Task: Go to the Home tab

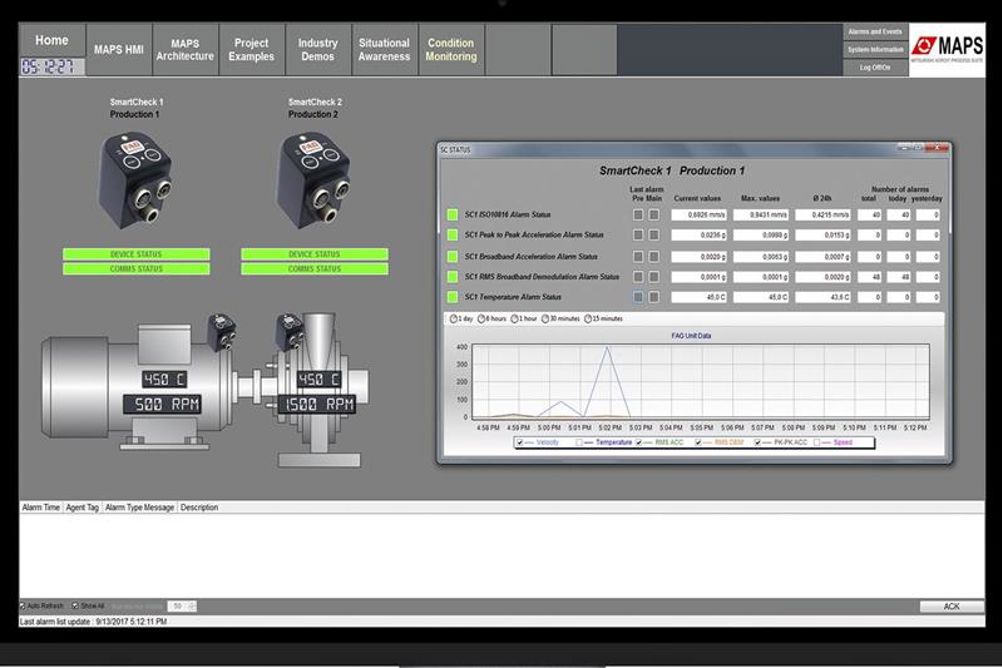Action: tap(52, 40)
